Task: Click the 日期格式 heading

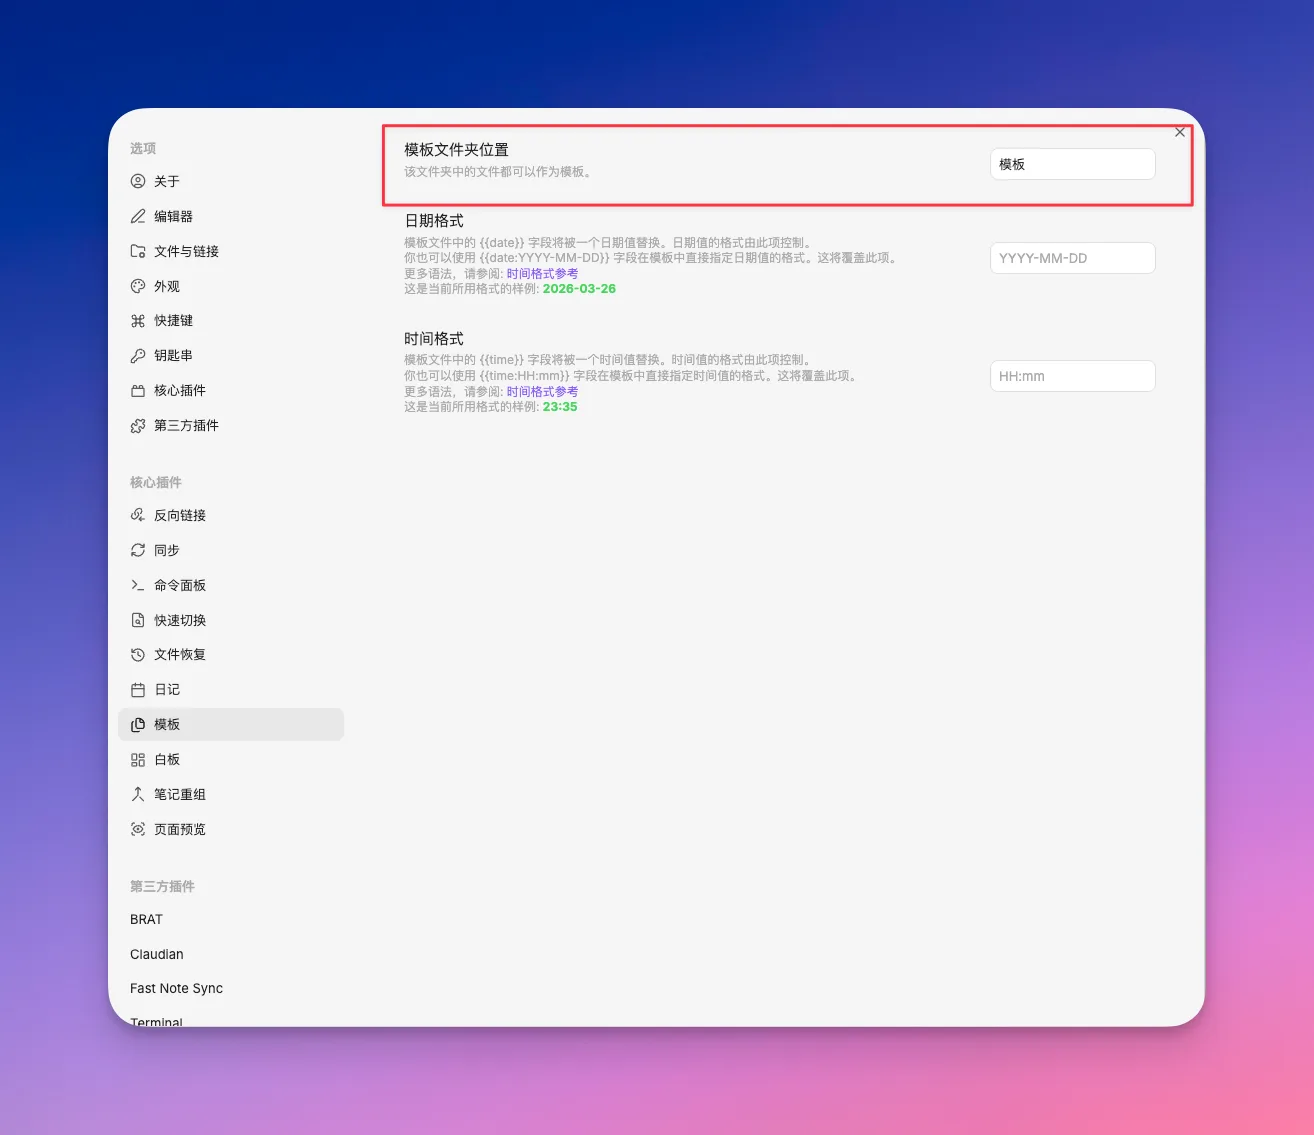Action: 434,221
